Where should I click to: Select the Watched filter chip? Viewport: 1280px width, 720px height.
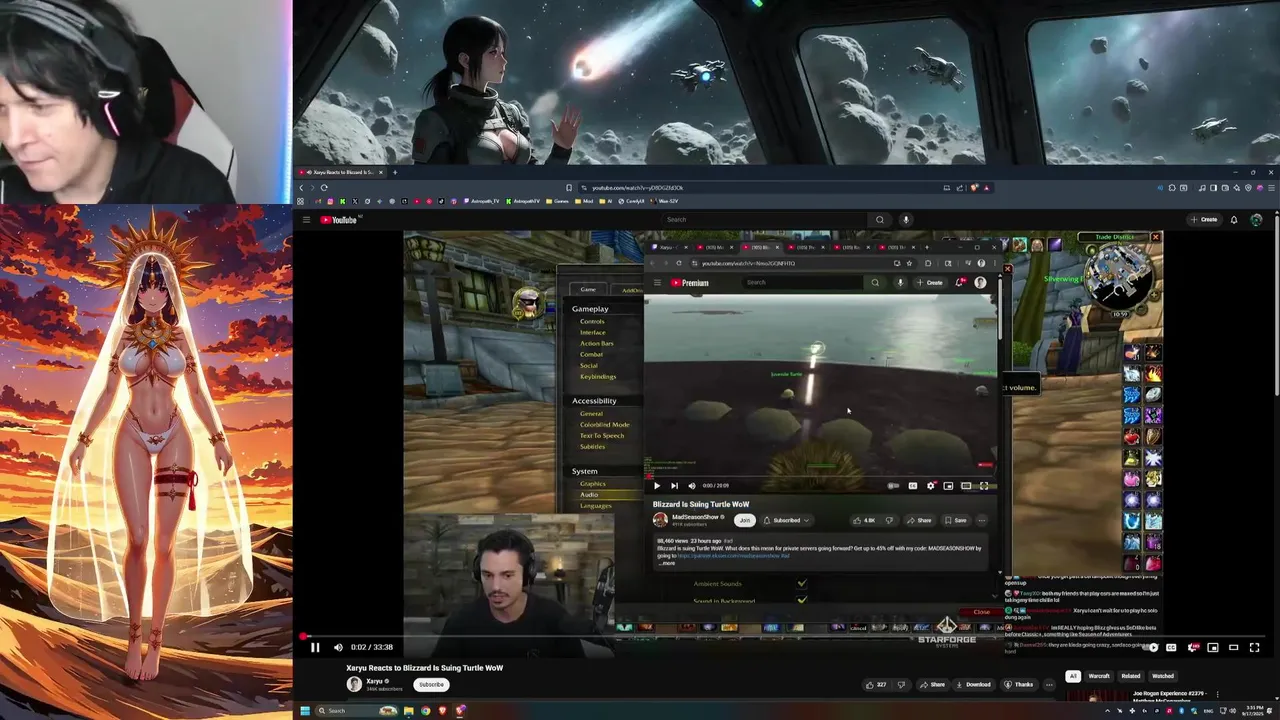(1163, 676)
